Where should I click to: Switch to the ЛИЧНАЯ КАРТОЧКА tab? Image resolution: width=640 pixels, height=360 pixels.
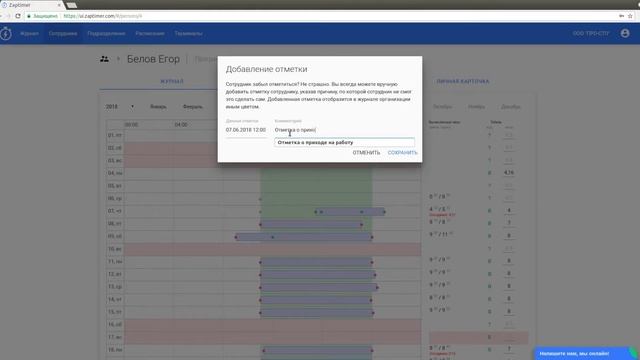(463, 81)
